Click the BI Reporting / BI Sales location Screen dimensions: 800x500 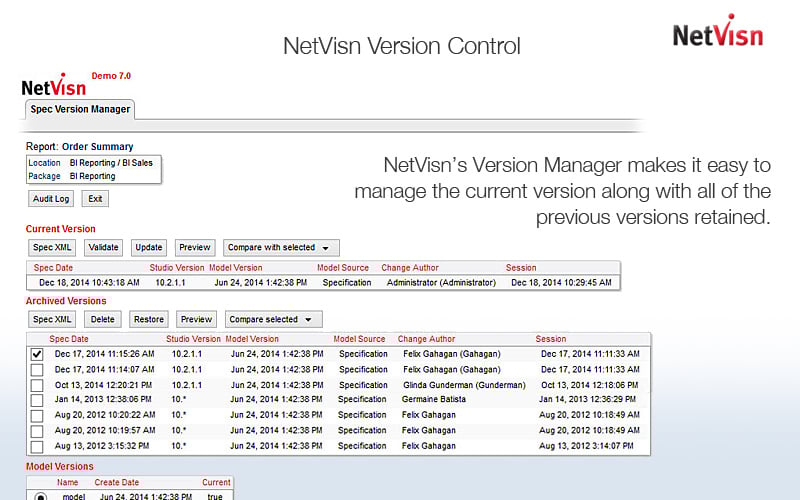coord(111,163)
